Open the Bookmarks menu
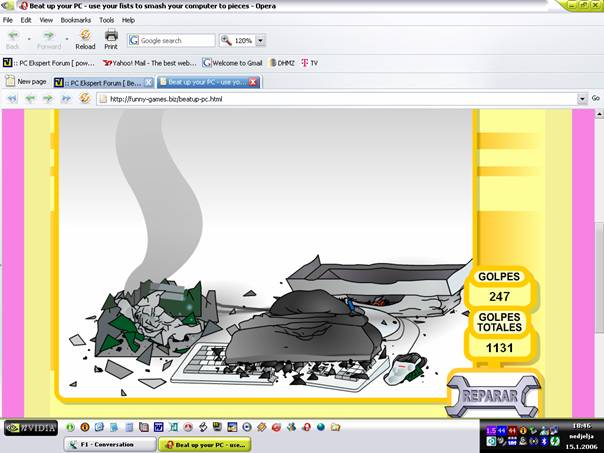The image size is (604, 453). pos(75,20)
